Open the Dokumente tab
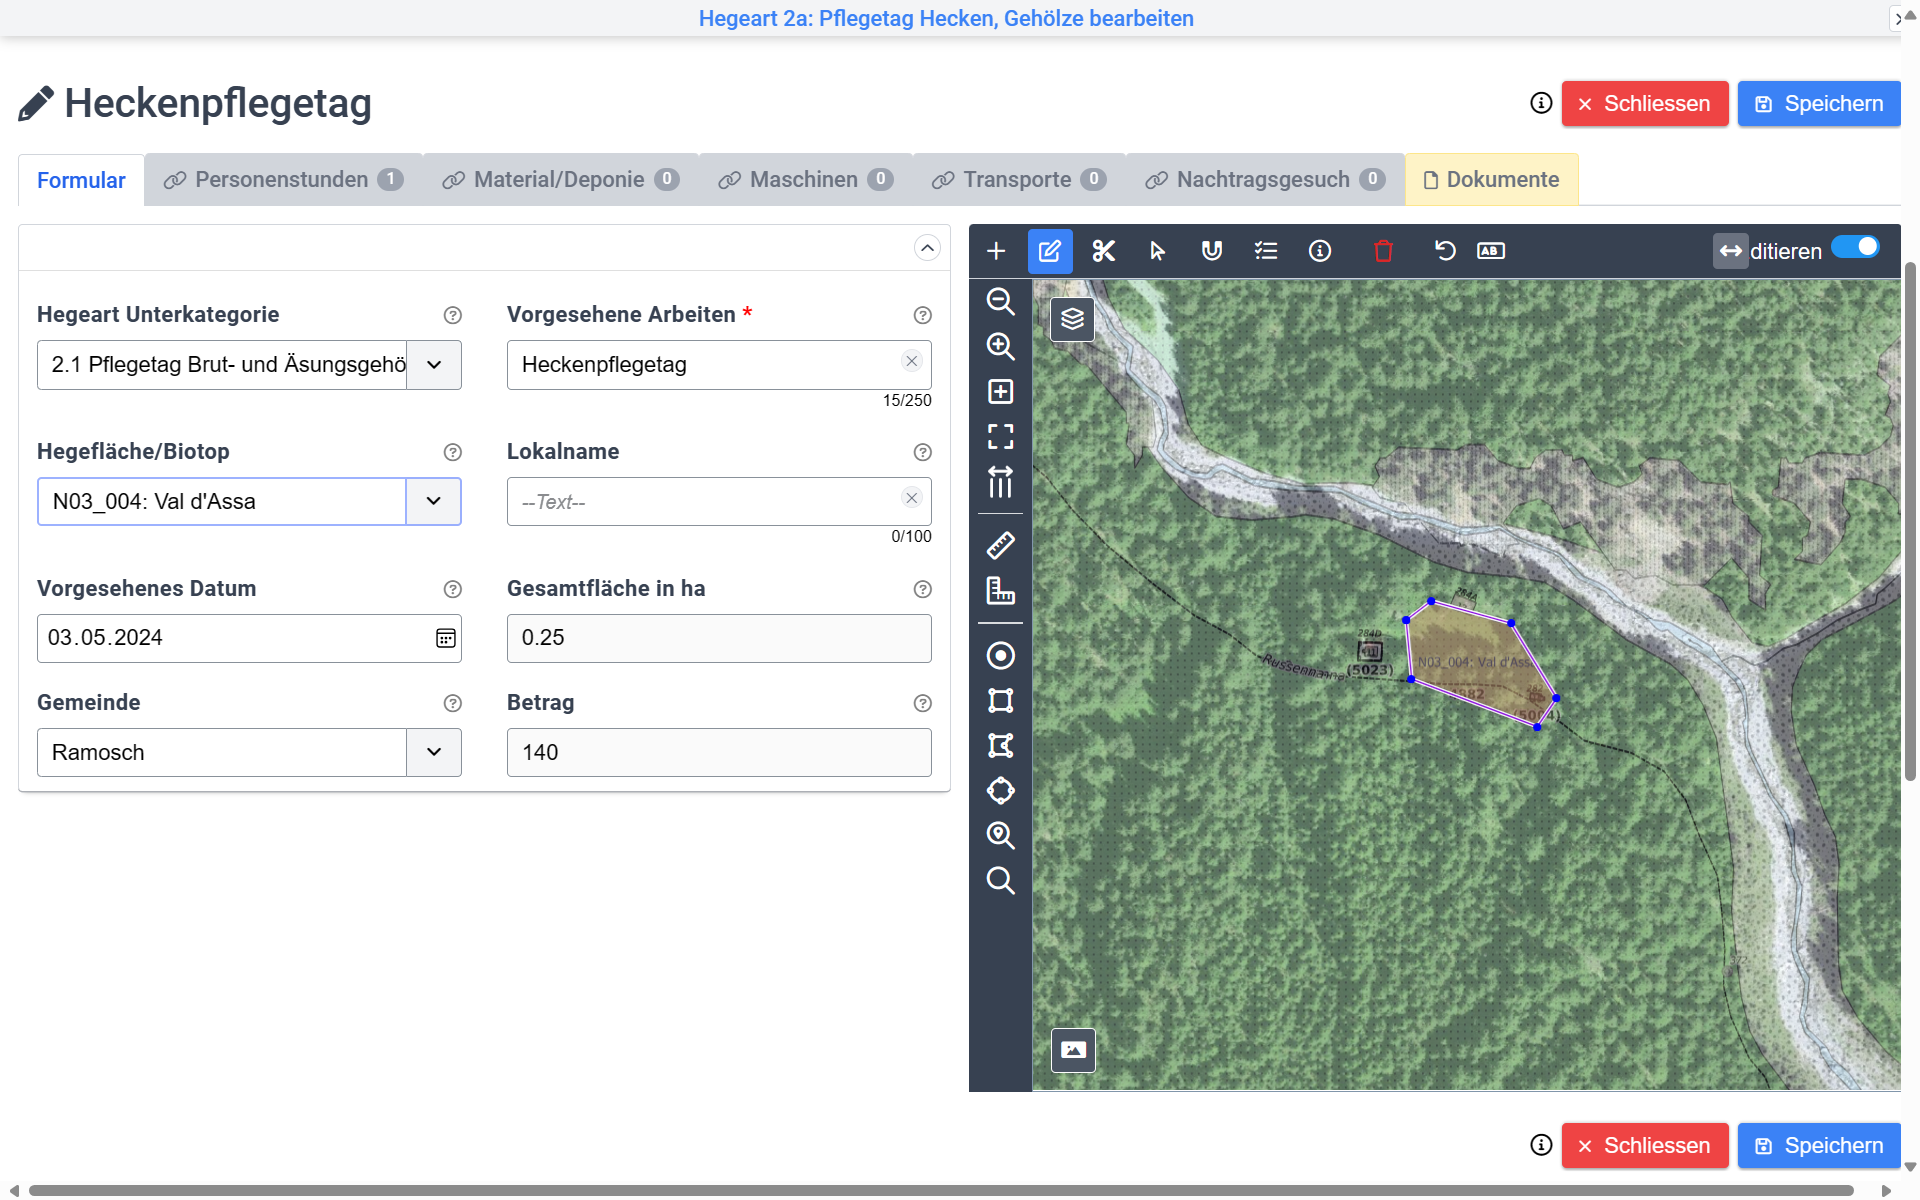The image size is (1920, 1200). coord(1491,180)
